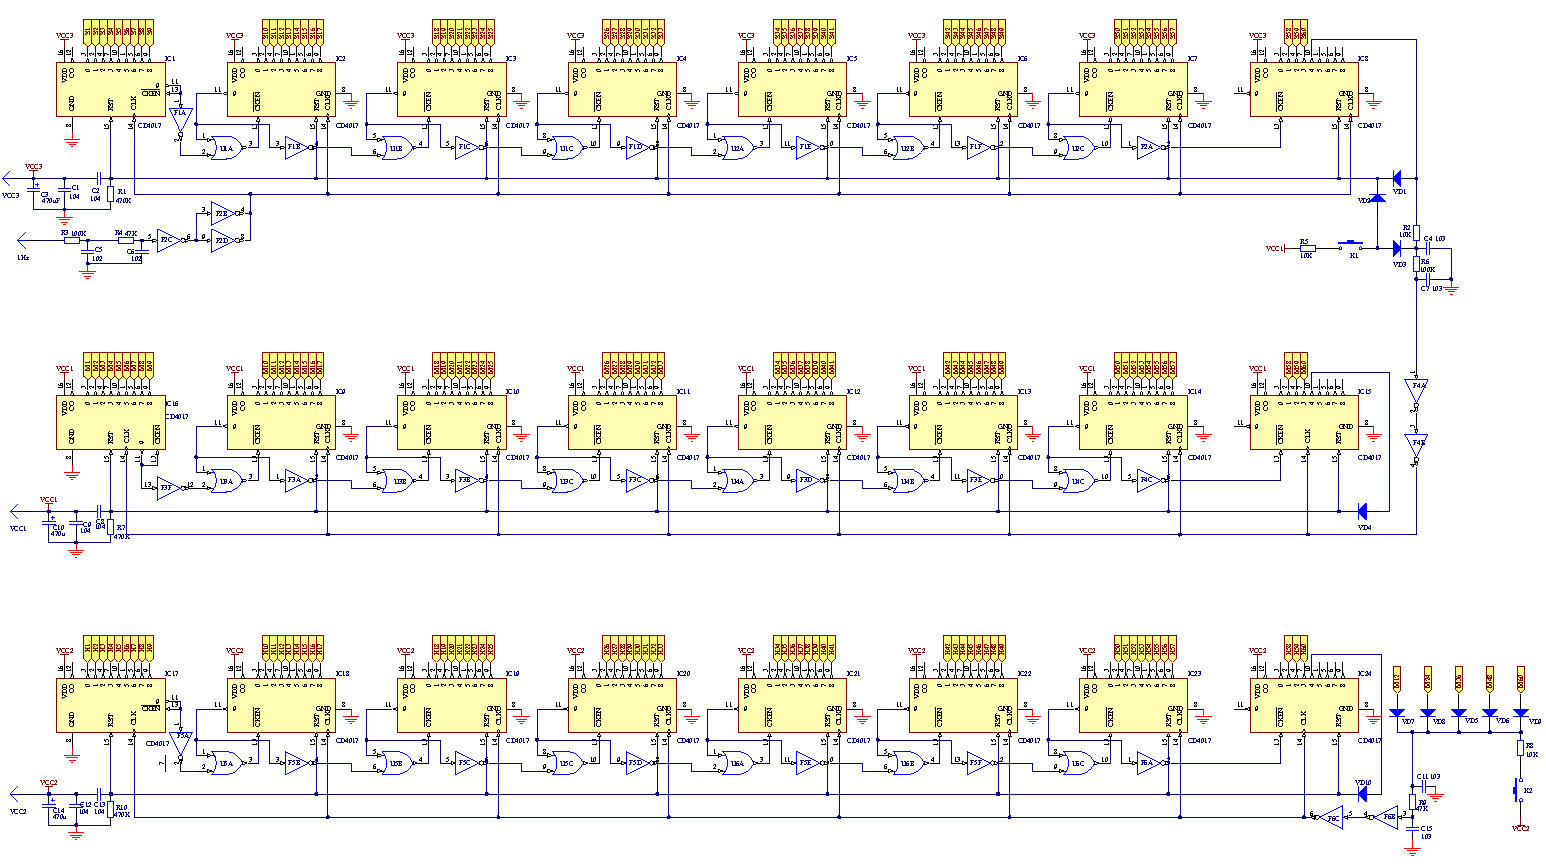
Task: Click the R1 470K resistor
Action: tap(111, 193)
